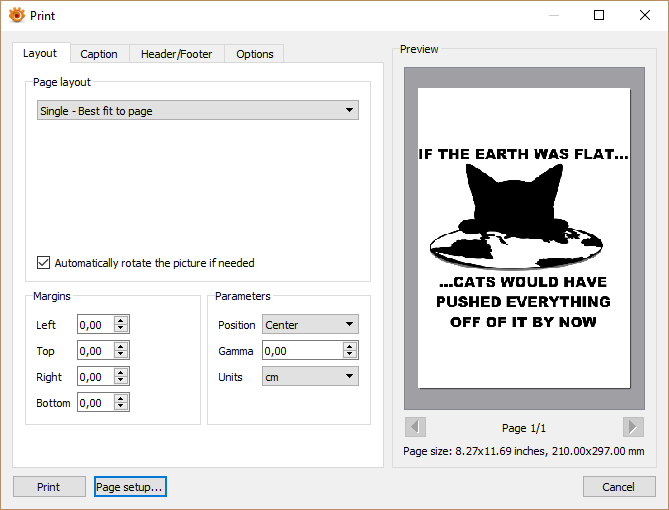Cancel the print dialog
The height and width of the screenshot is (510, 669).
pyautogui.click(x=619, y=487)
